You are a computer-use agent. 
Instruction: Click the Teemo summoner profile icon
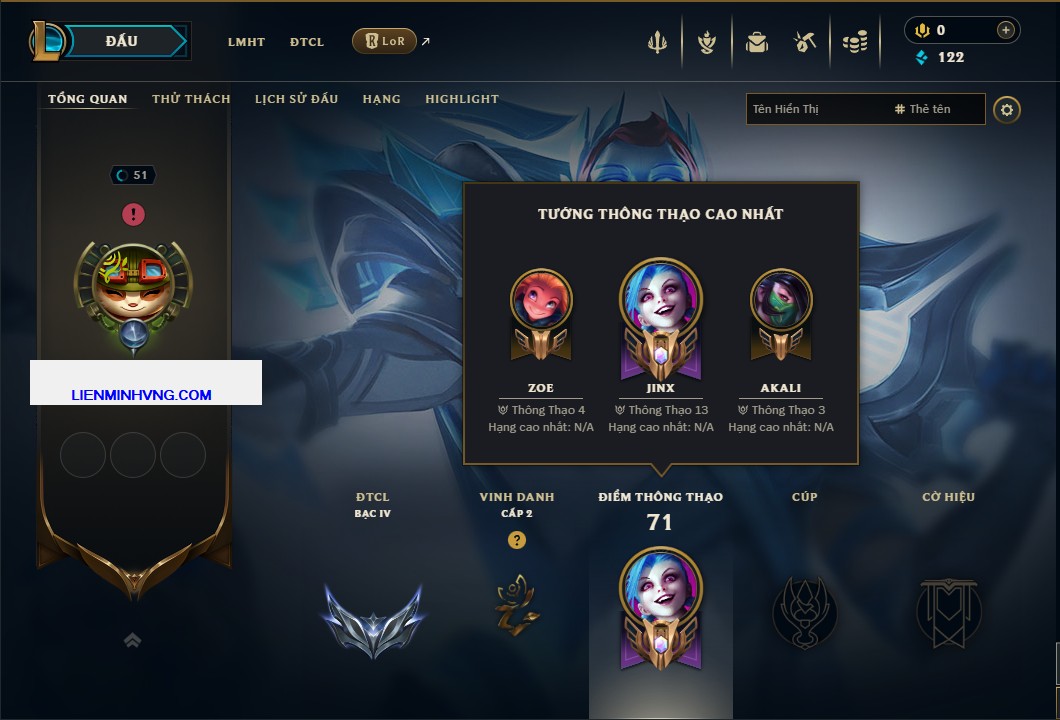tap(133, 292)
